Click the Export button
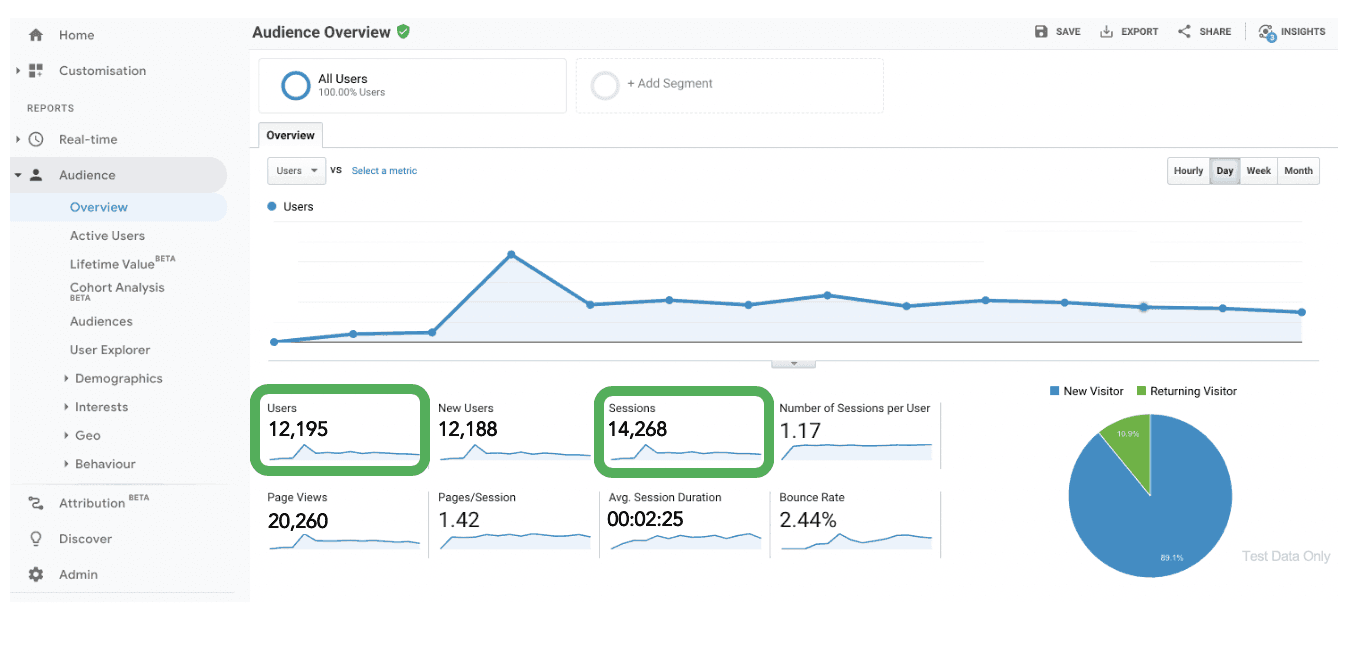 pyautogui.click(x=1129, y=31)
